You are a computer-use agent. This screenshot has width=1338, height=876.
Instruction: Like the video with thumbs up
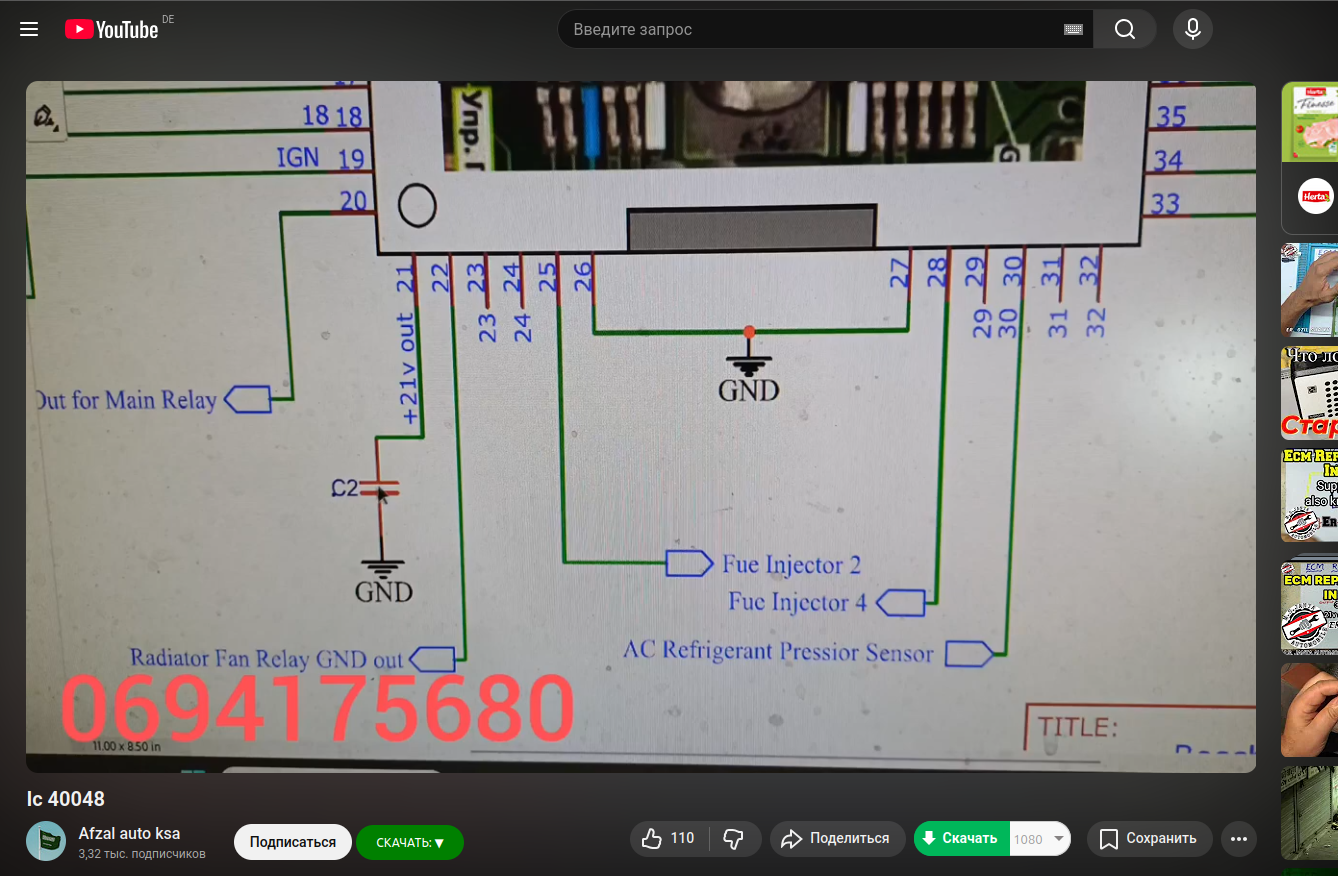click(x=669, y=839)
